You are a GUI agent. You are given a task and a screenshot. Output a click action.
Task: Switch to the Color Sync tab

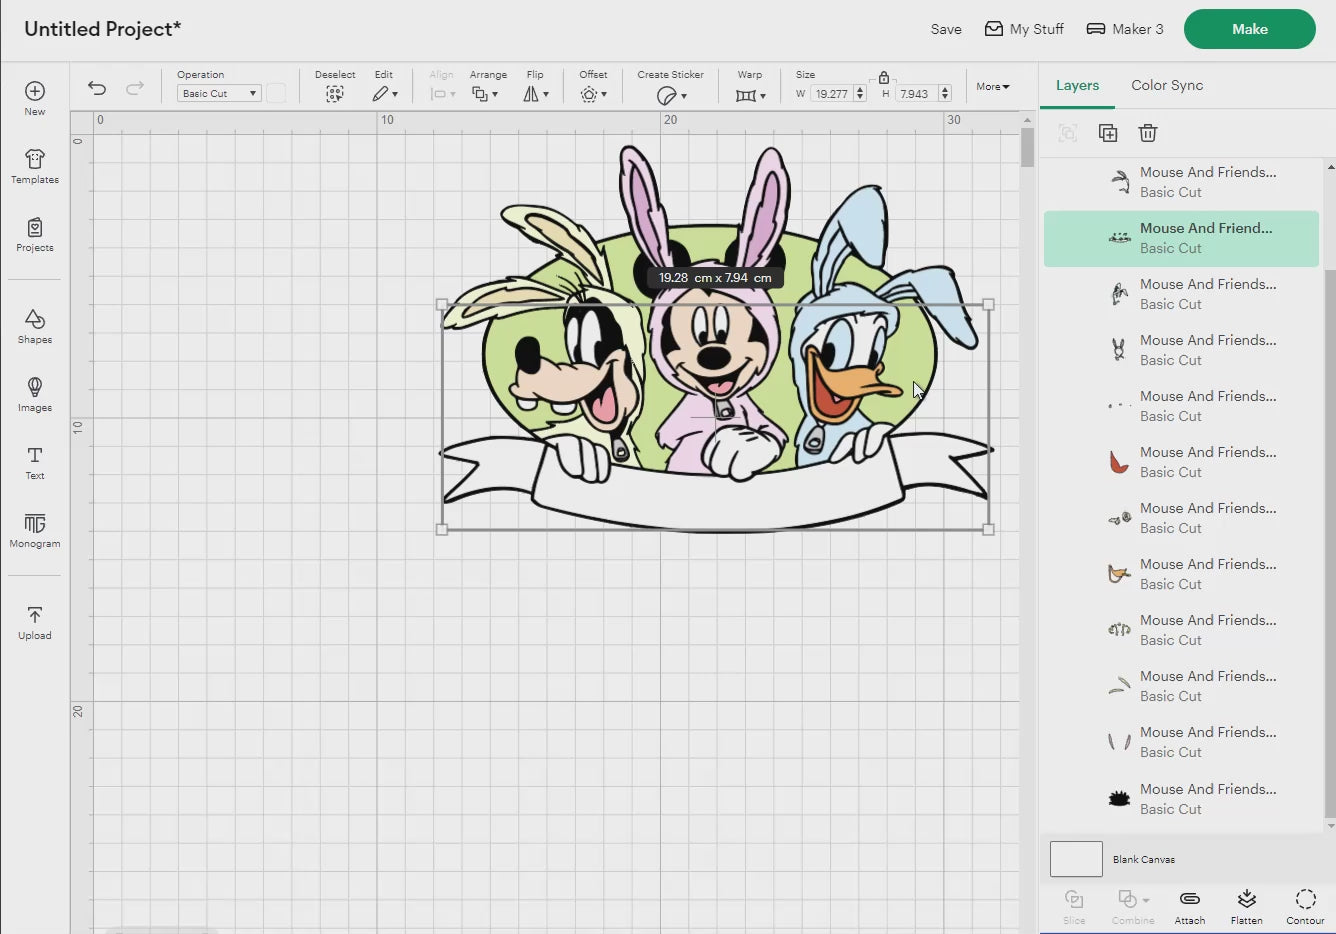1167,86
